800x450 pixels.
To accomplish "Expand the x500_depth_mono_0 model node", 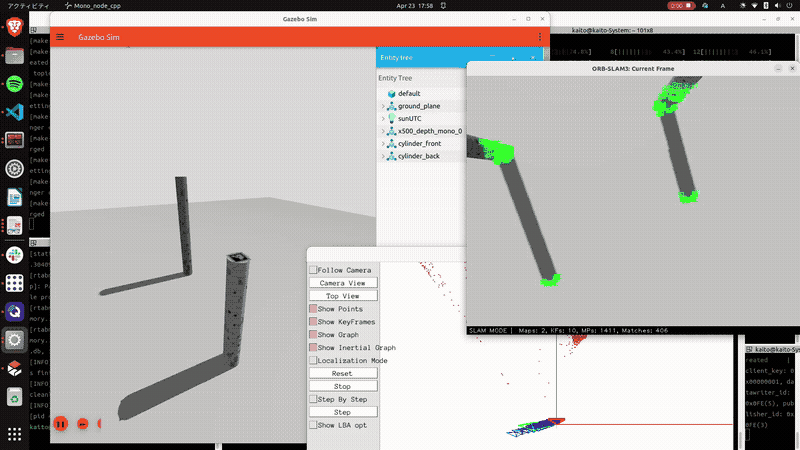I will pos(383,131).
